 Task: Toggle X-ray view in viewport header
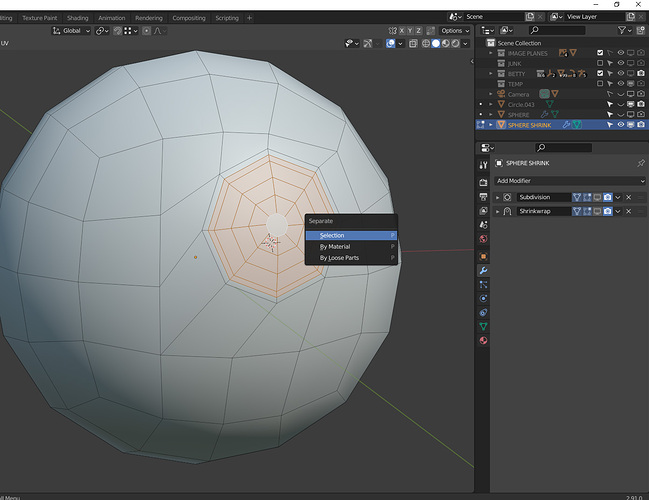point(413,43)
